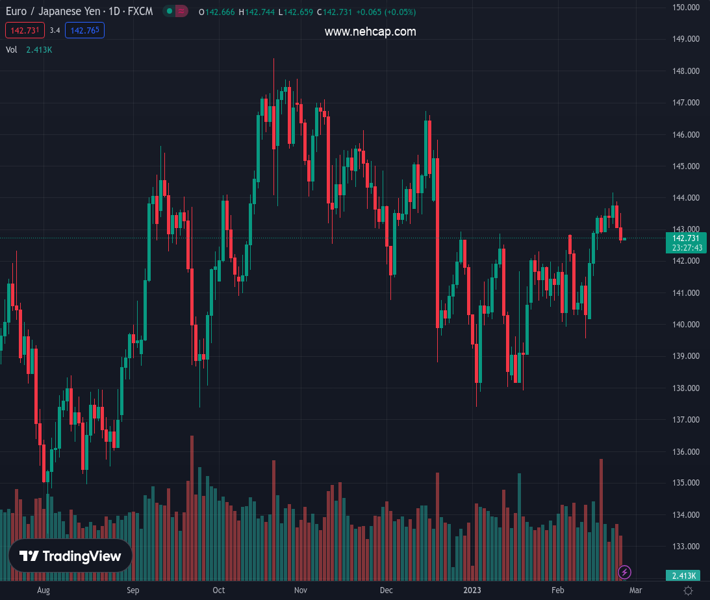The width and height of the screenshot is (710, 600).
Task: Click the 3.4 spread value between prices
Action: coord(54,31)
